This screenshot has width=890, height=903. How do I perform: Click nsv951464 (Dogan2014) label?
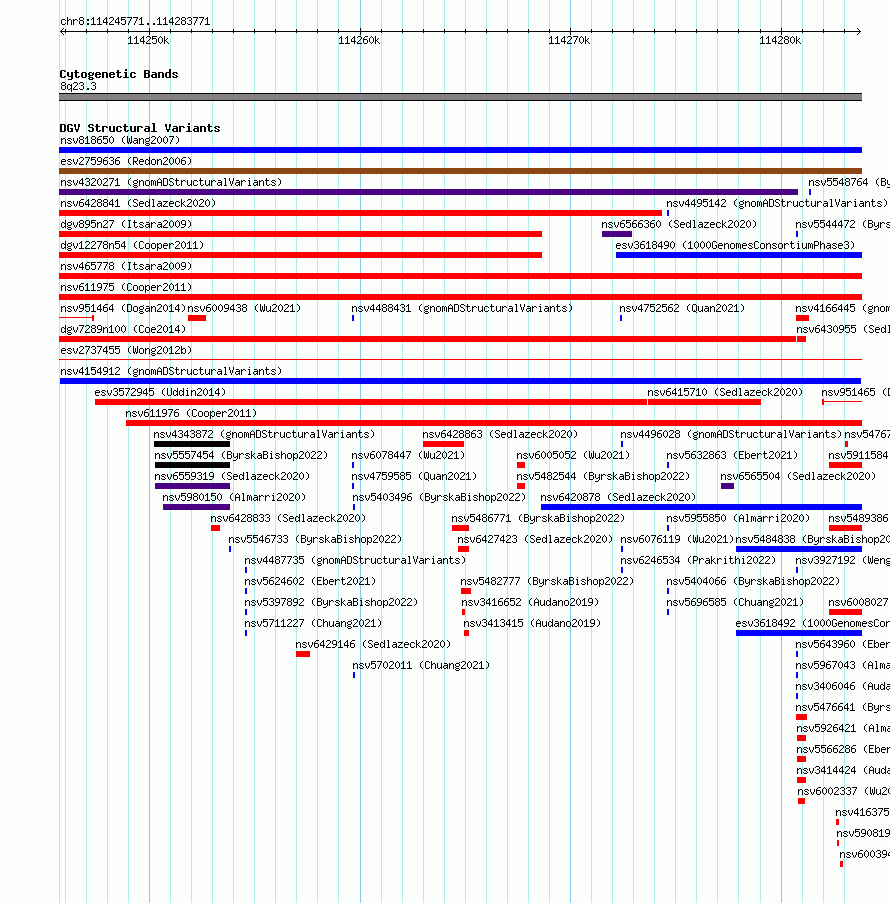point(123,309)
